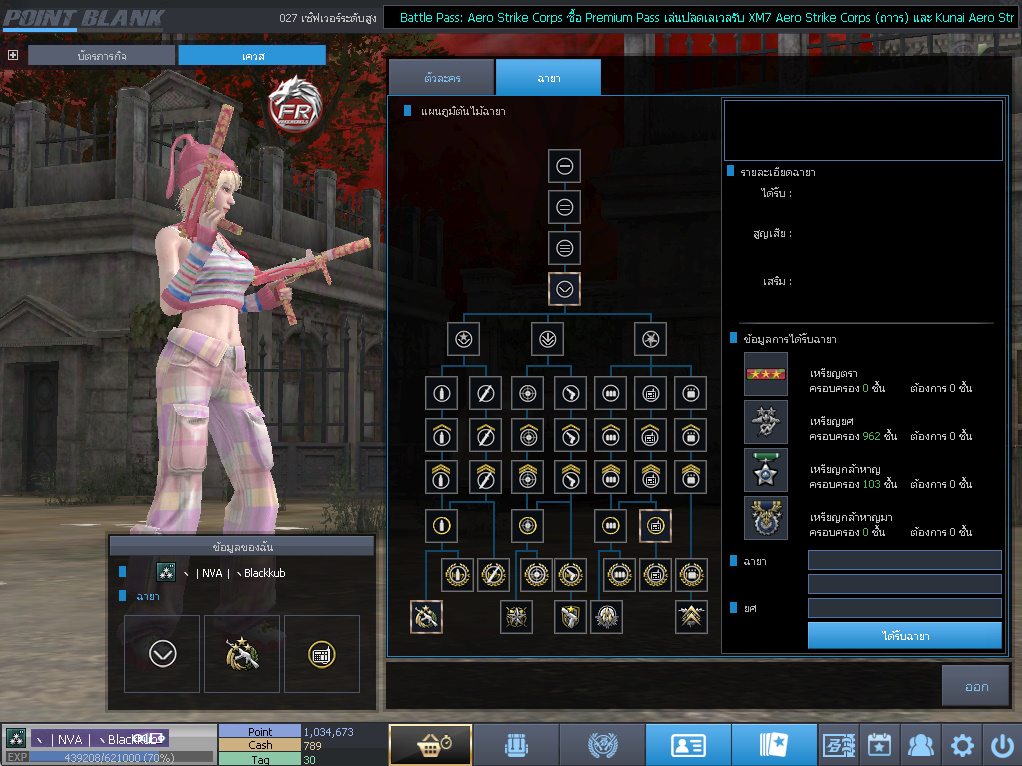
Task: Select the first equipped title slot with chevron
Action: tap(162, 654)
